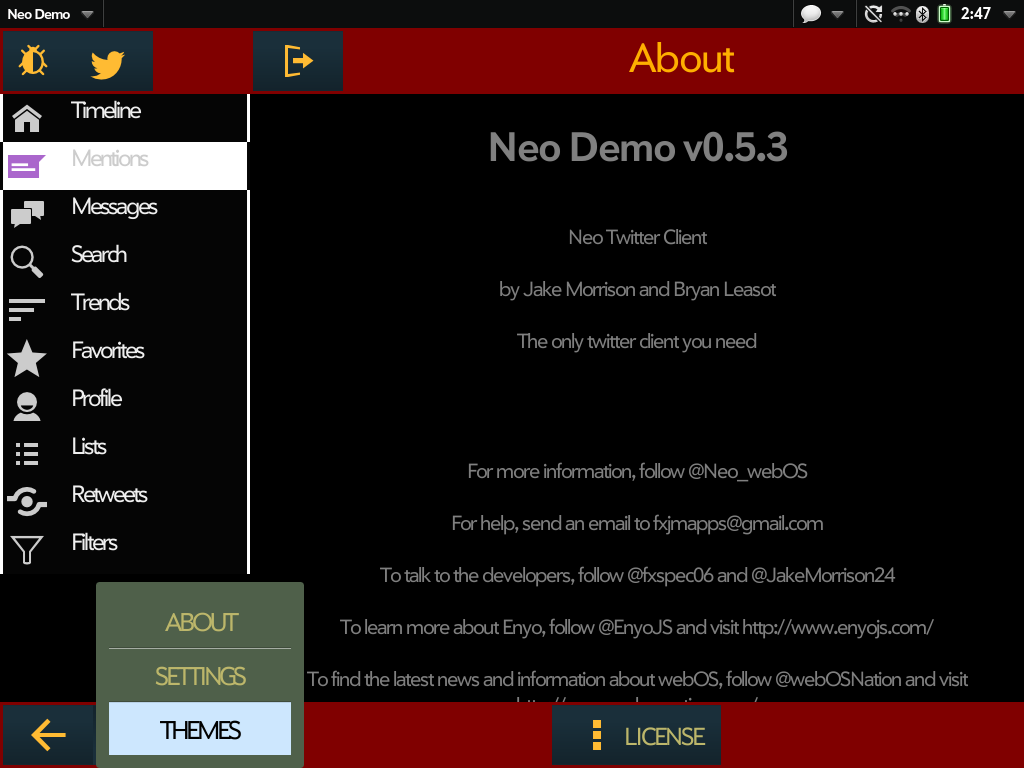This screenshot has width=1024, height=768.
Task: Select THEMES in the popup menu
Action: coord(200,730)
